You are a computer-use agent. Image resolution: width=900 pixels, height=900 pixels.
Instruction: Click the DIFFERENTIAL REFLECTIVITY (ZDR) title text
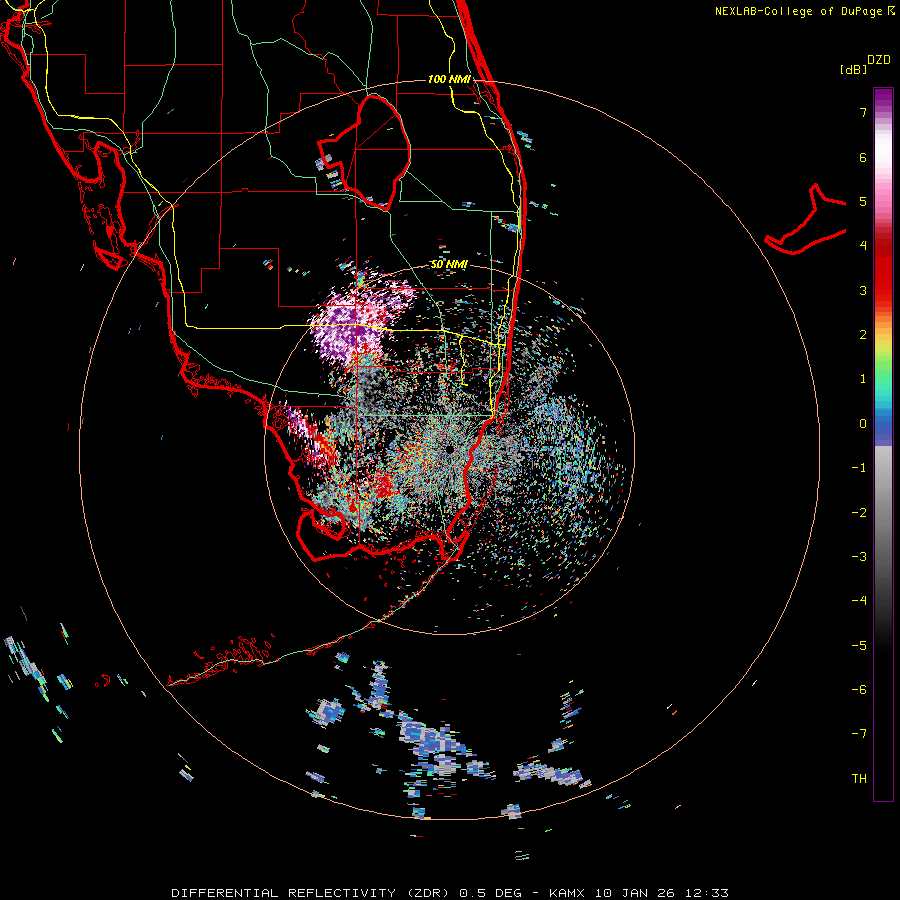click(313, 893)
